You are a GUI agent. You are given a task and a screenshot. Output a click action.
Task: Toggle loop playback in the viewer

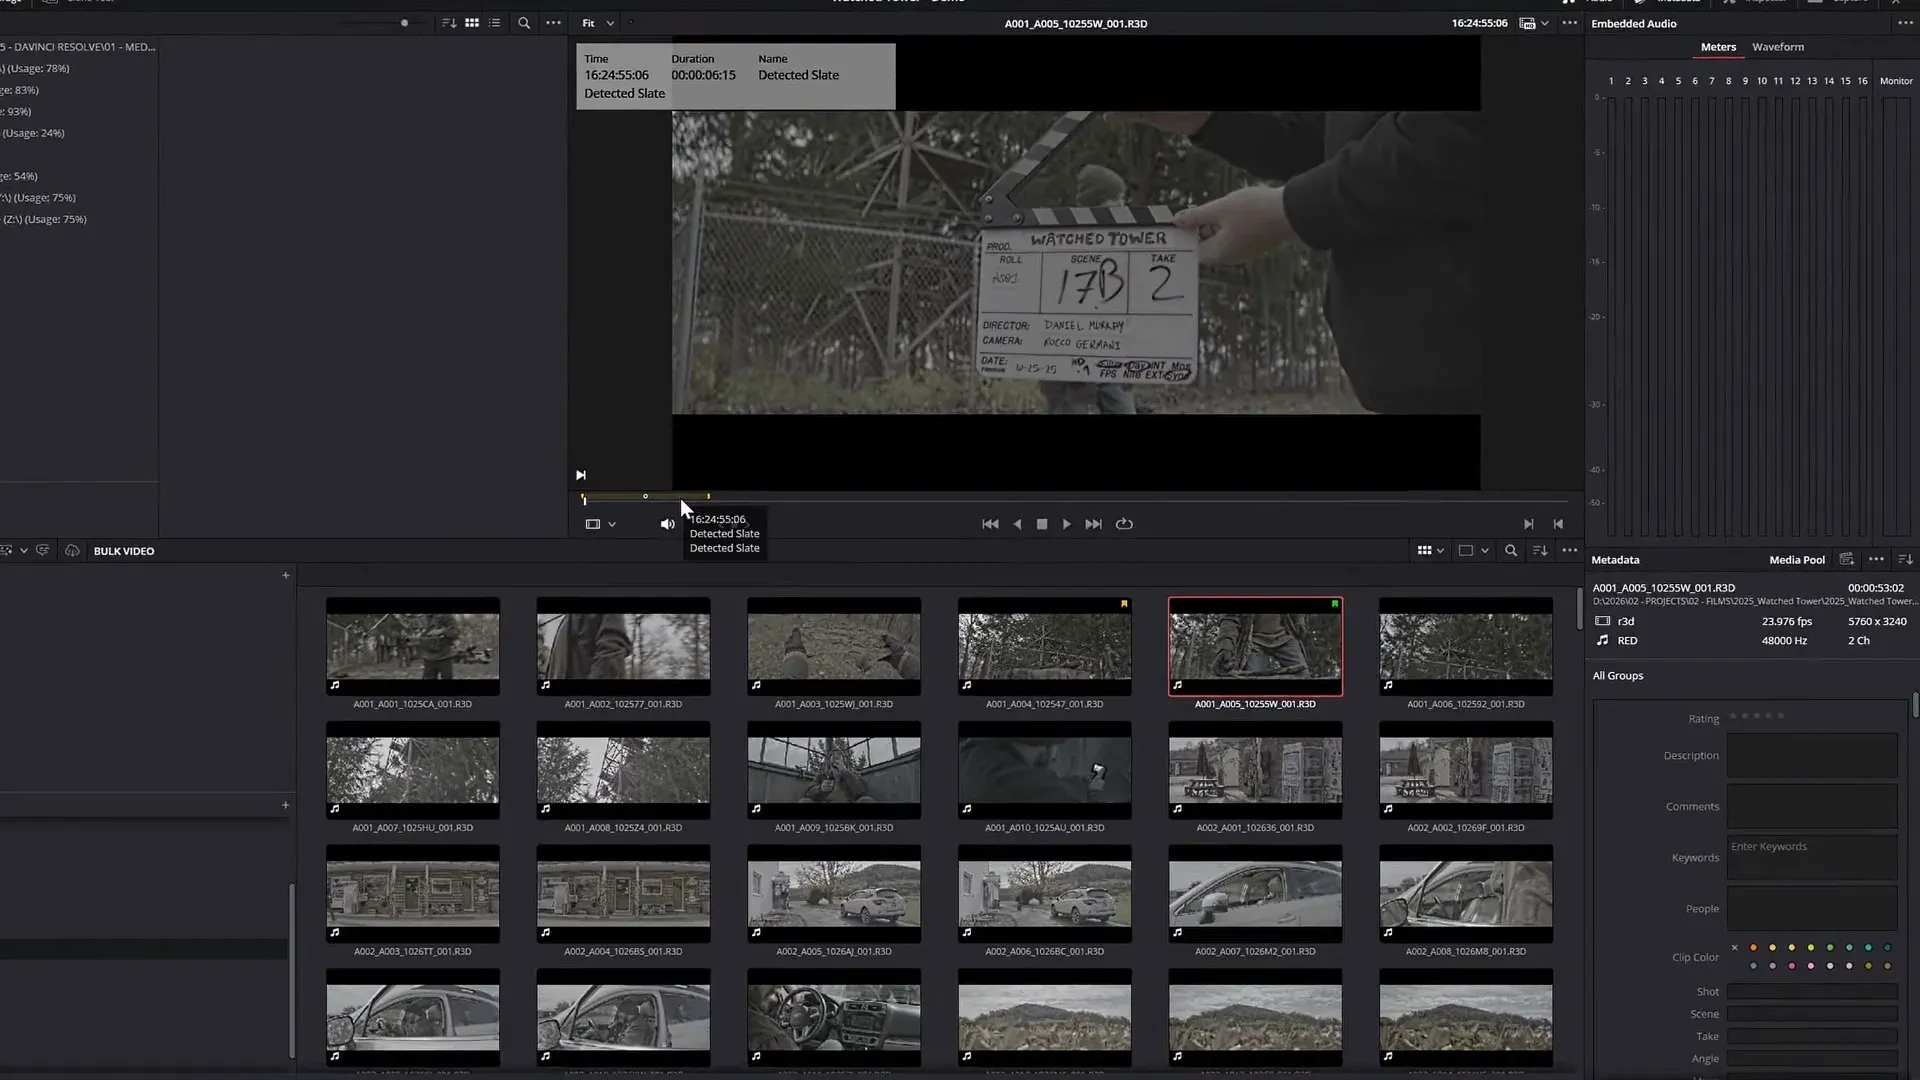[x=1124, y=524]
